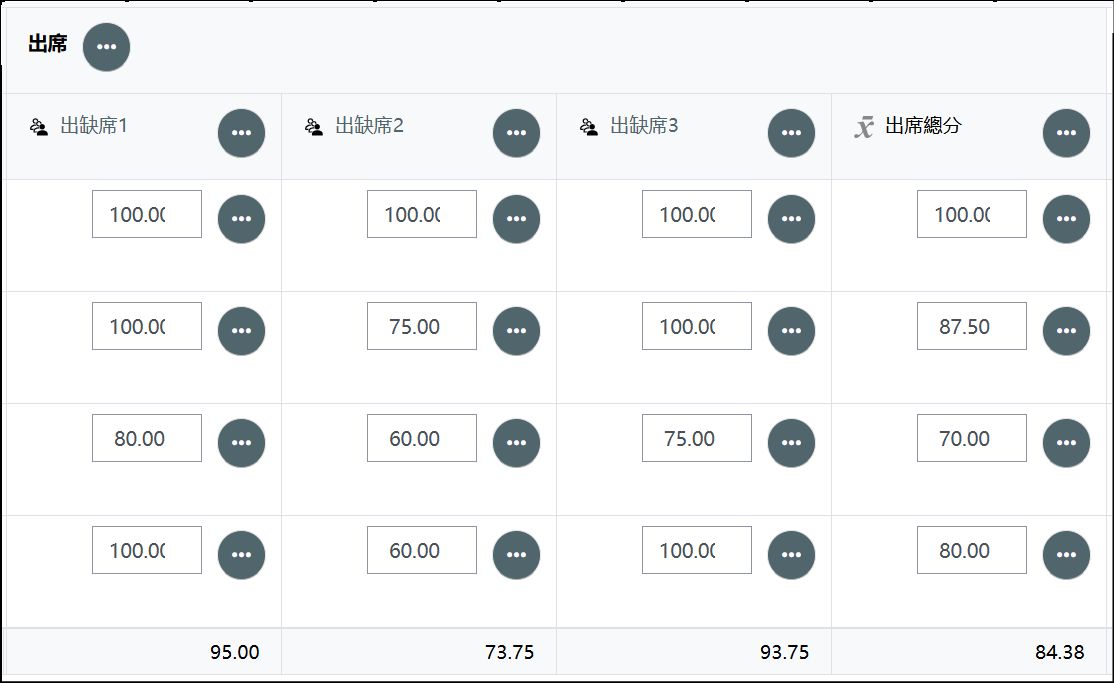Open cell menu next to 80.00 in 出缺席1

point(242,443)
